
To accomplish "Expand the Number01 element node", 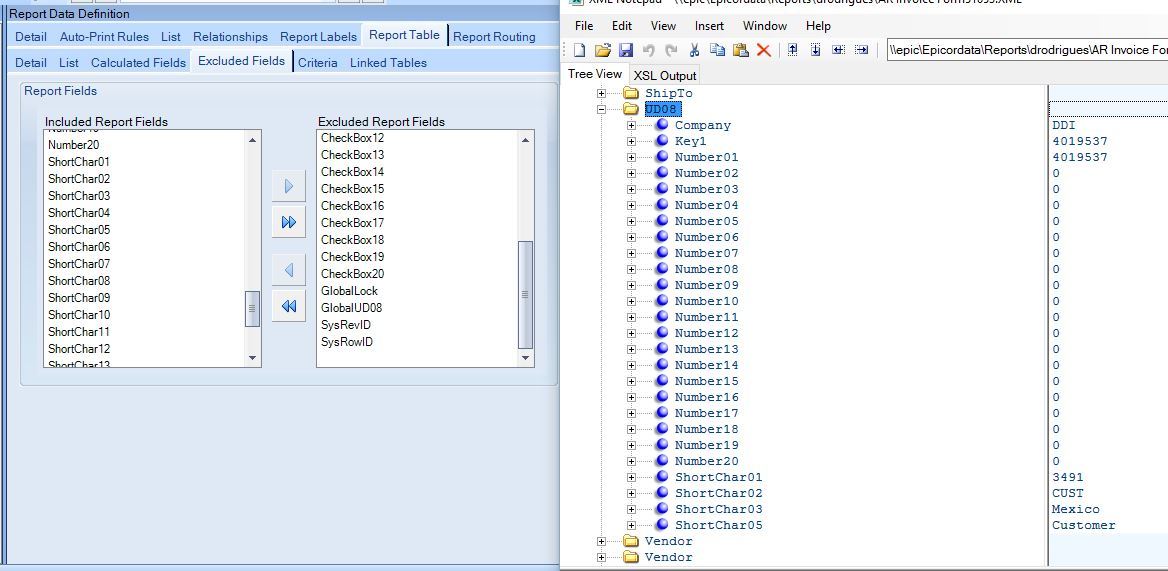I will coord(632,157).
